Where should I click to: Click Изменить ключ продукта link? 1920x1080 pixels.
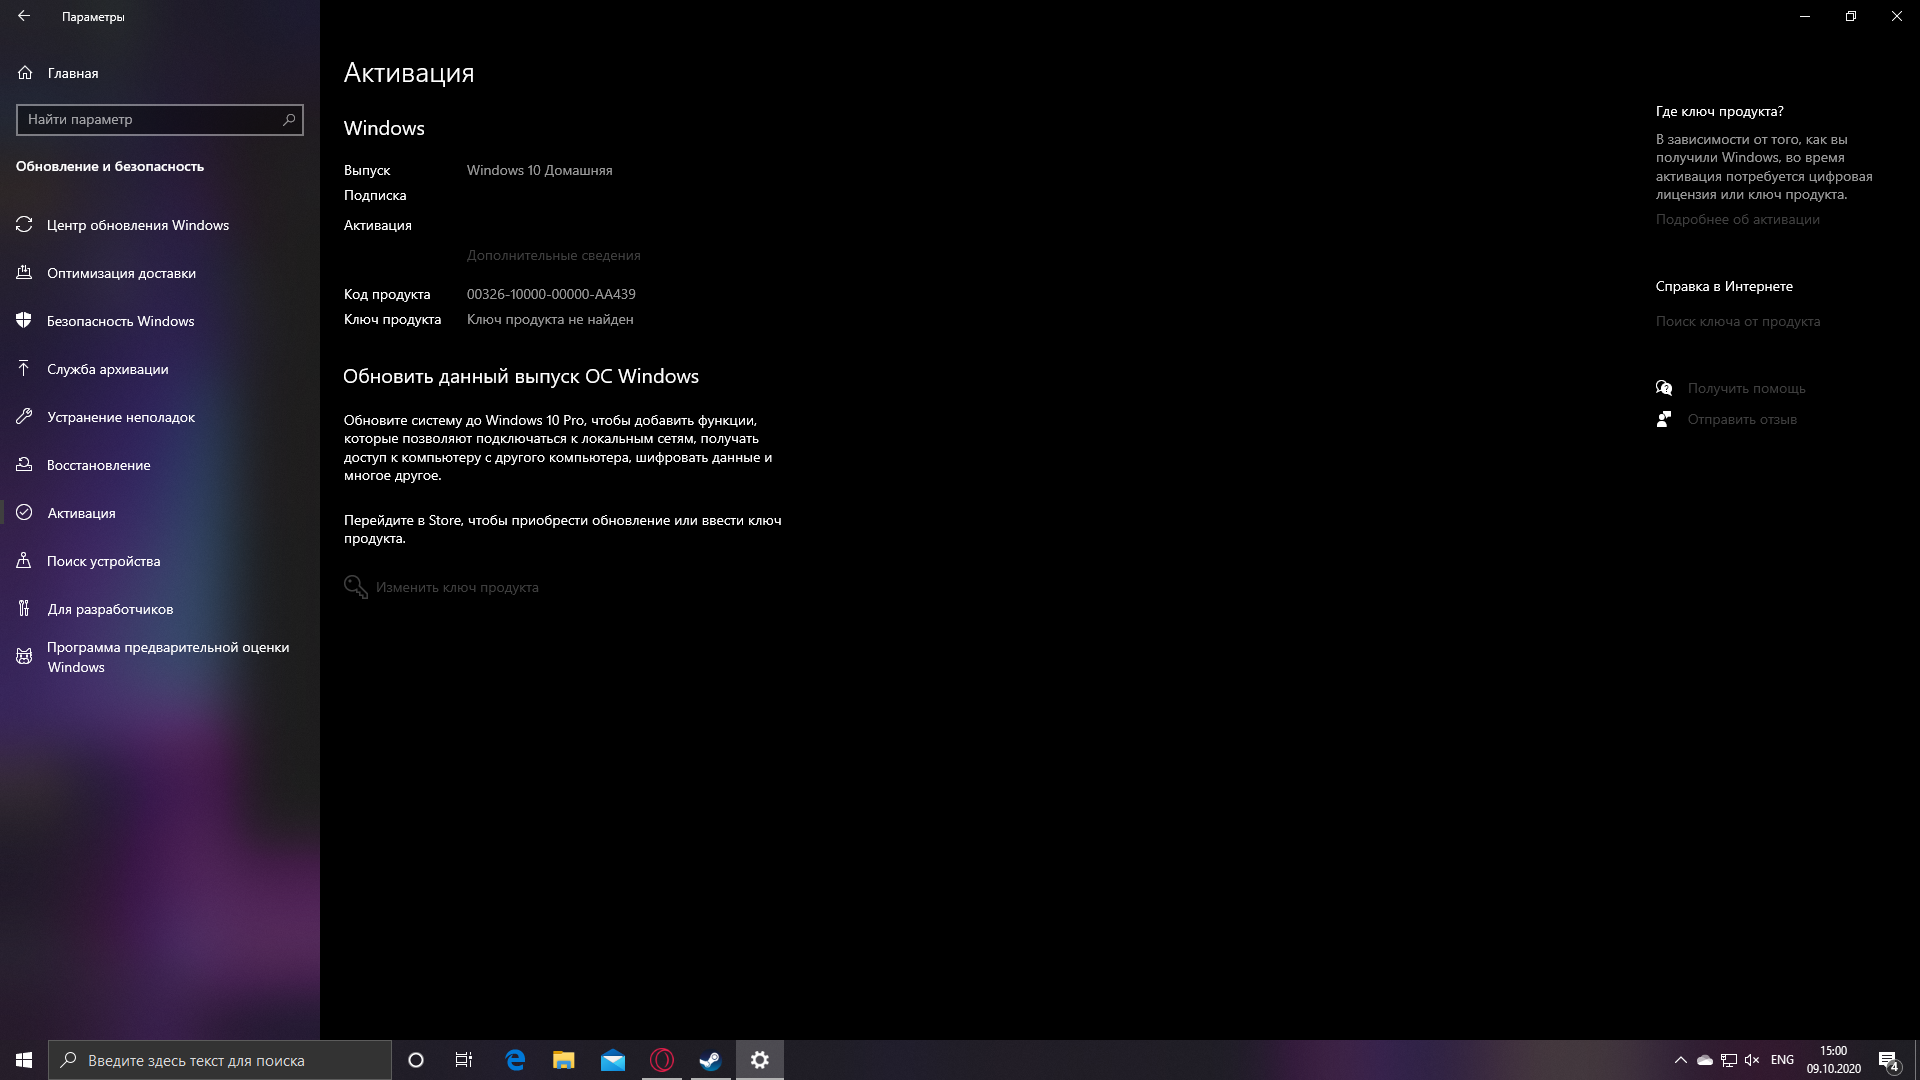pyautogui.click(x=457, y=587)
